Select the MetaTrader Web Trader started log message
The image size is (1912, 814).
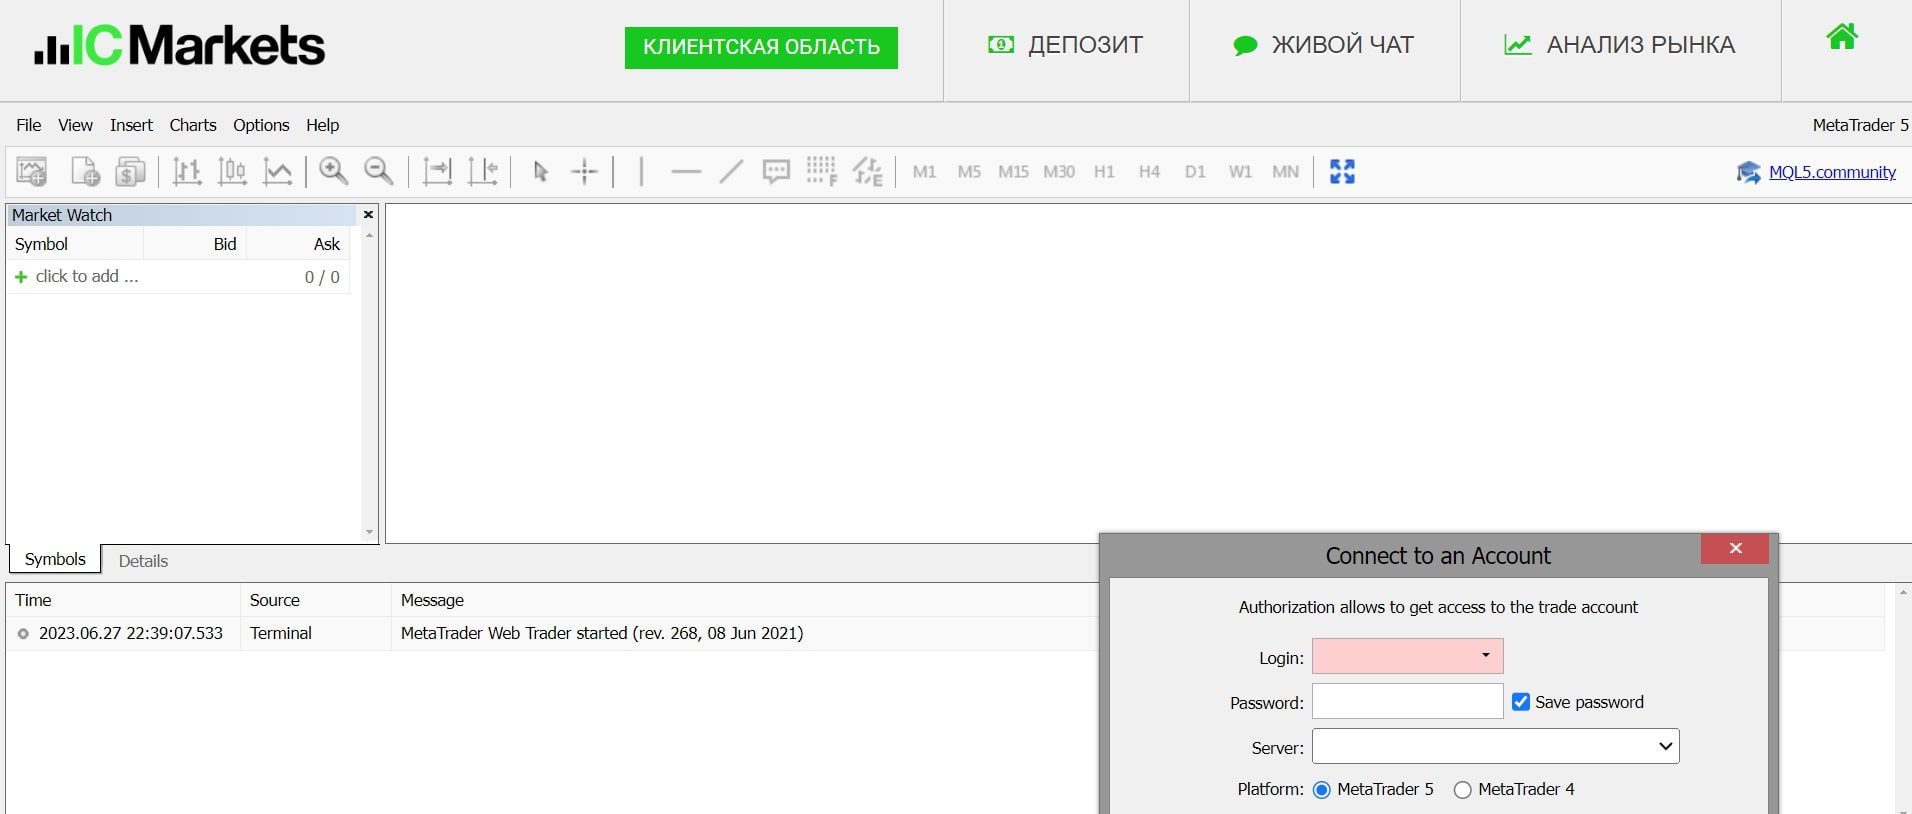click(x=602, y=633)
